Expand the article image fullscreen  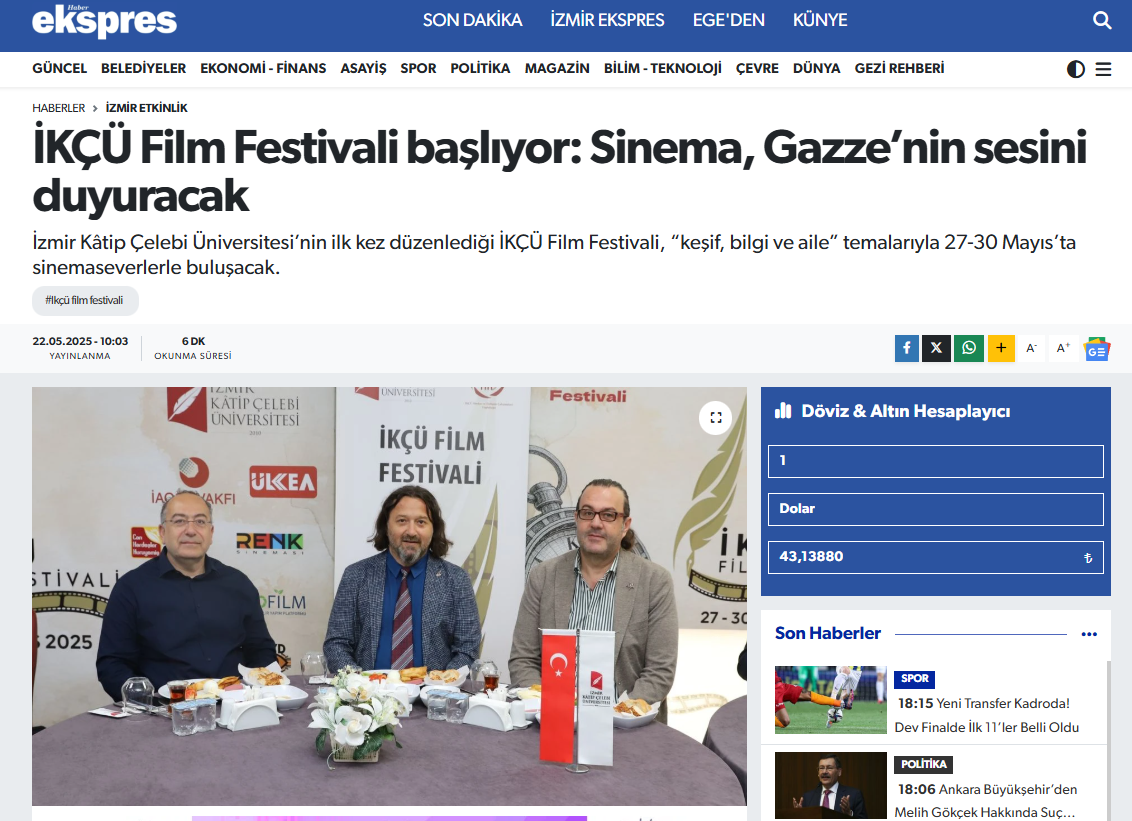[715, 417]
